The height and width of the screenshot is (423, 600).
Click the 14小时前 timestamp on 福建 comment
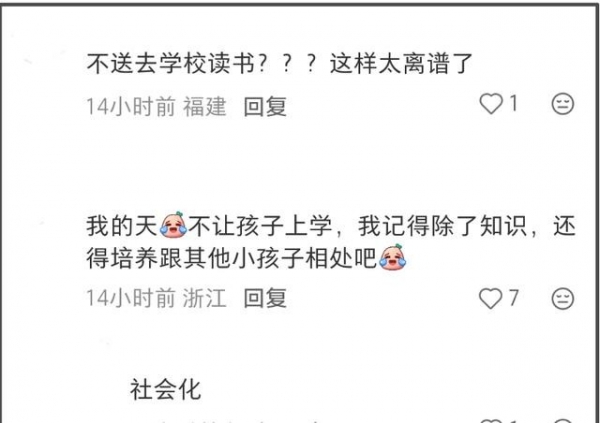pyautogui.click(x=131, y=106)
